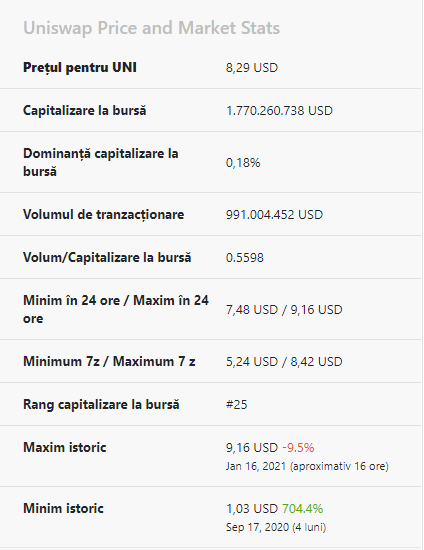This screenshot has height=550, width=424.
Task: Select the Capitalizare la bursă label
Action: point(85,110)
